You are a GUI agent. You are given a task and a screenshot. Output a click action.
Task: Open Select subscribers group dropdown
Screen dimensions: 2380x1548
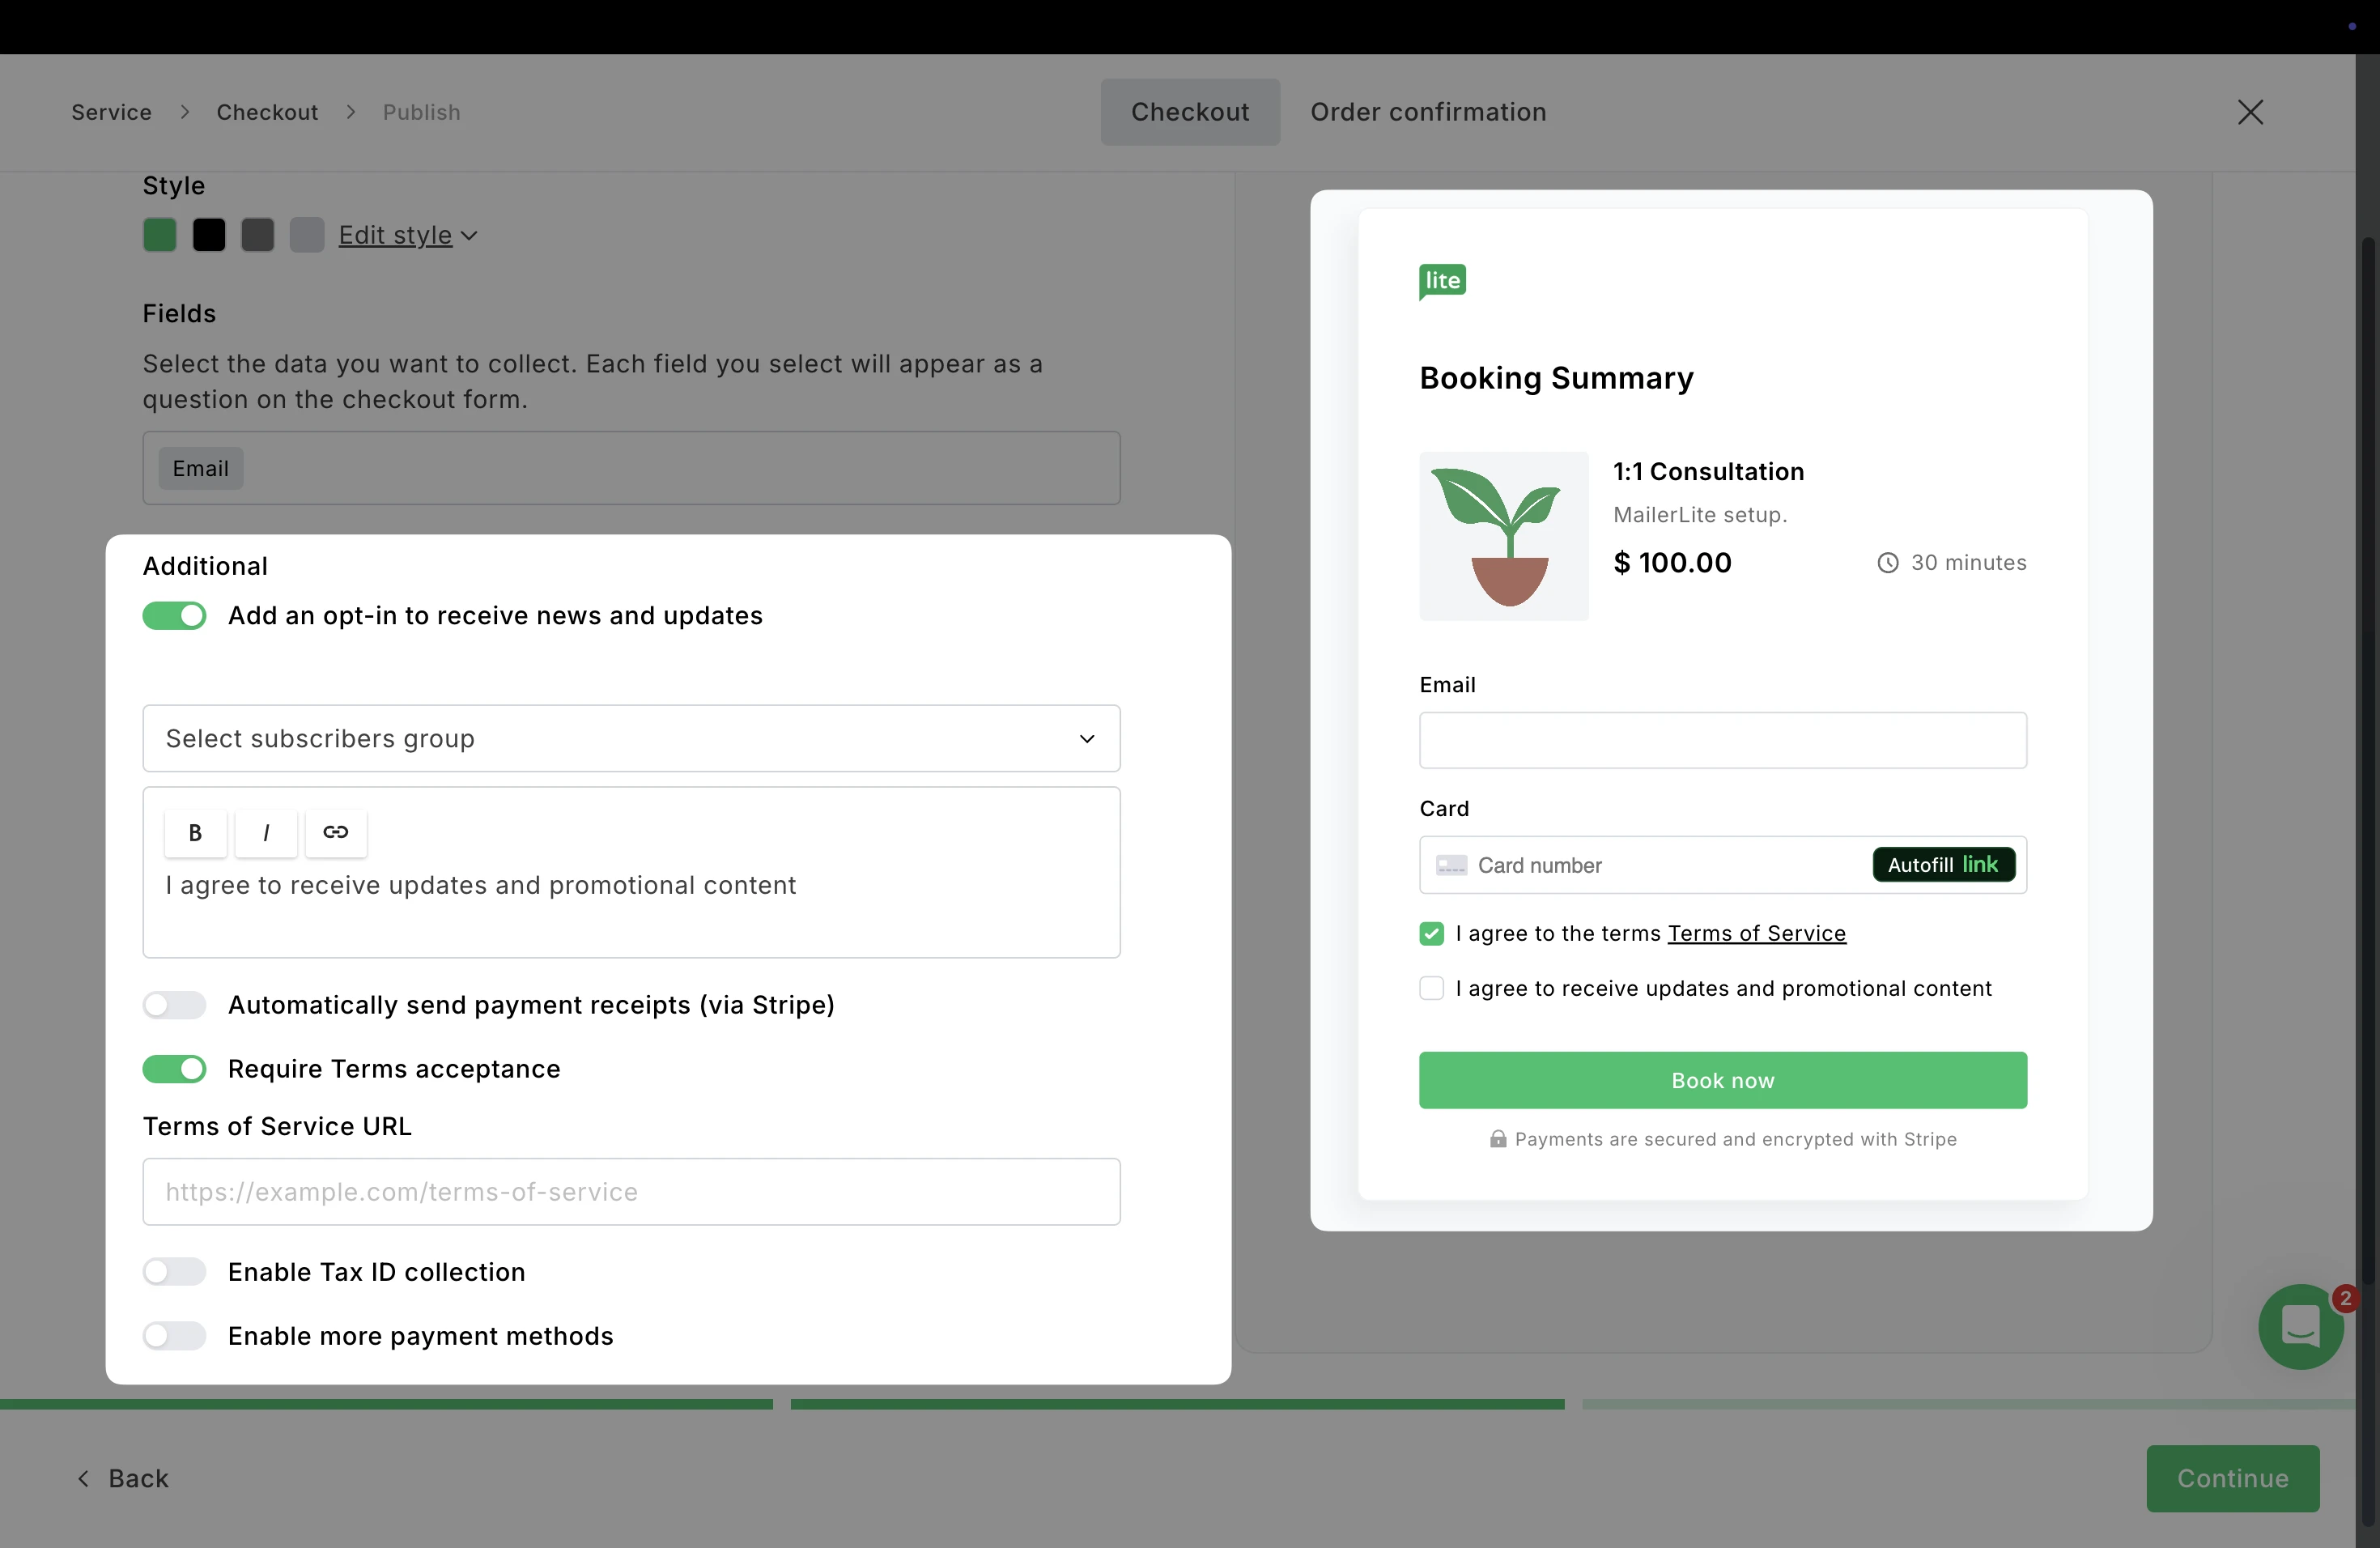[631, 738]
